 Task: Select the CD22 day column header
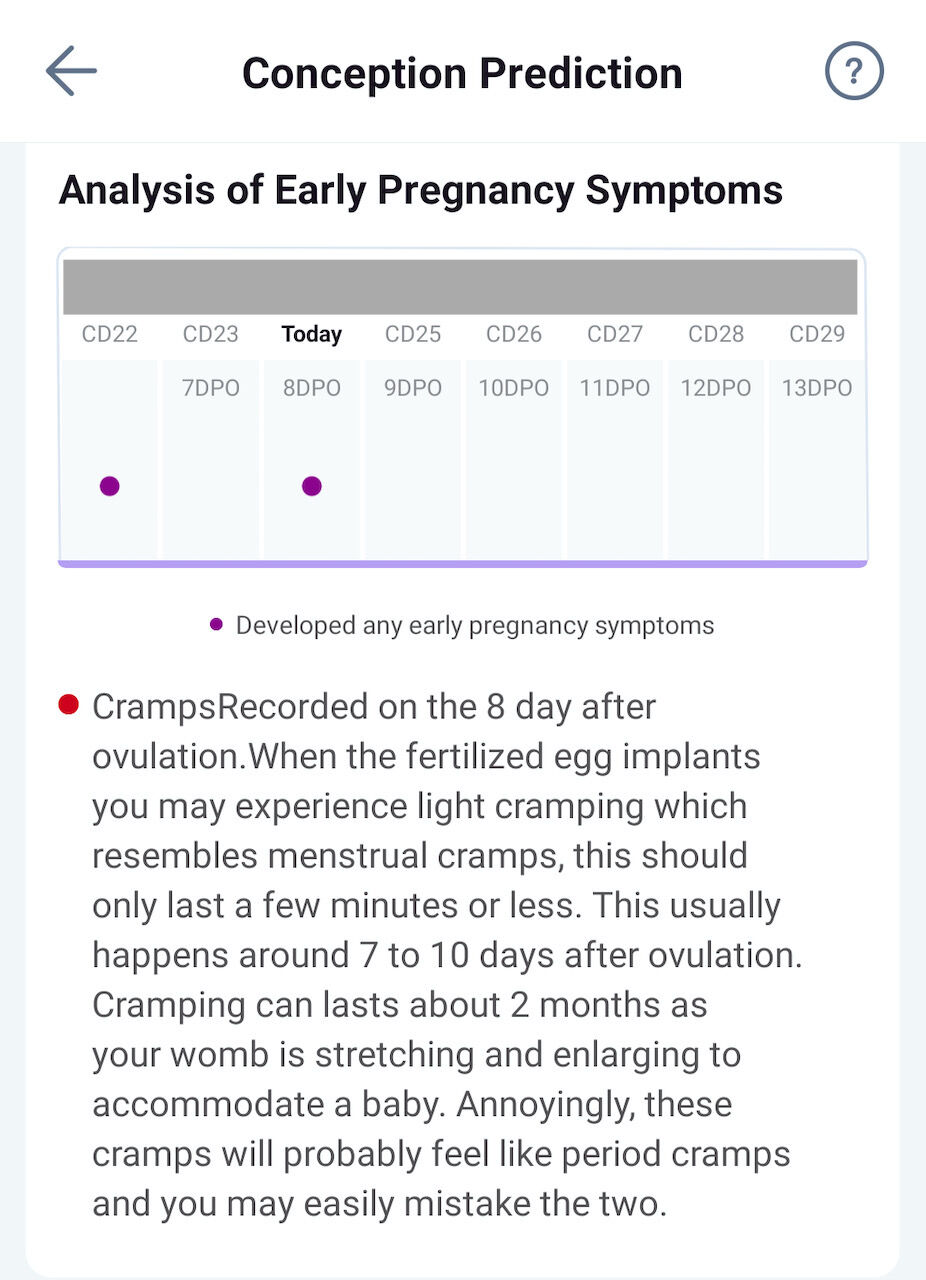(x=110, y=334)
